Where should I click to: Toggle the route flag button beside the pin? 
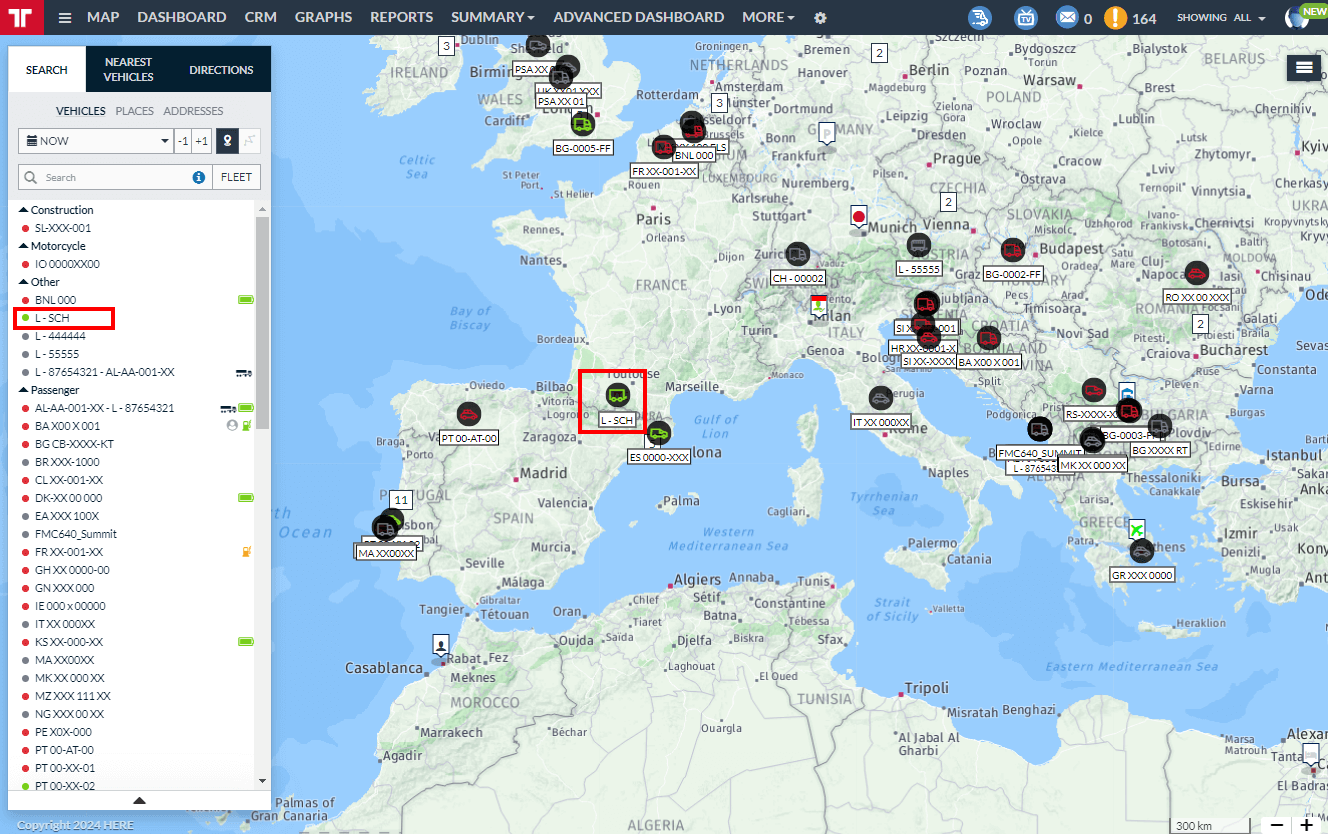tap(250, 141)
